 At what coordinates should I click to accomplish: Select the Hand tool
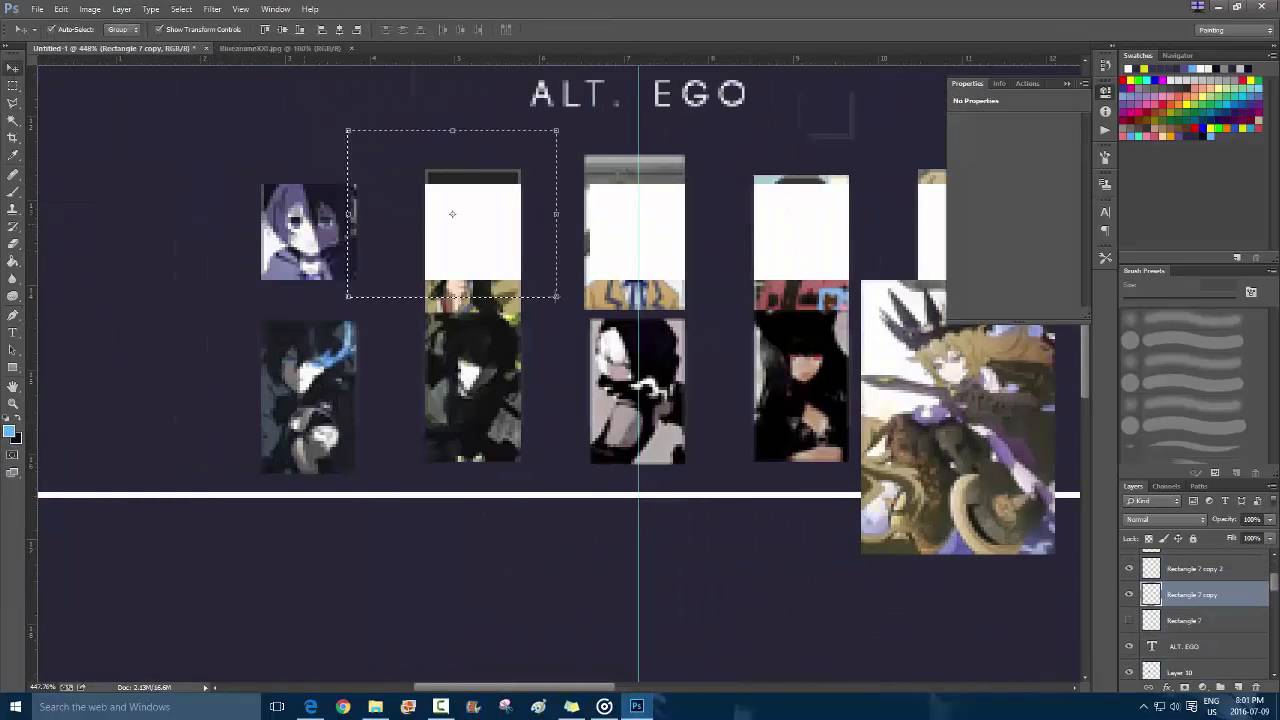[x=13, y=386]
